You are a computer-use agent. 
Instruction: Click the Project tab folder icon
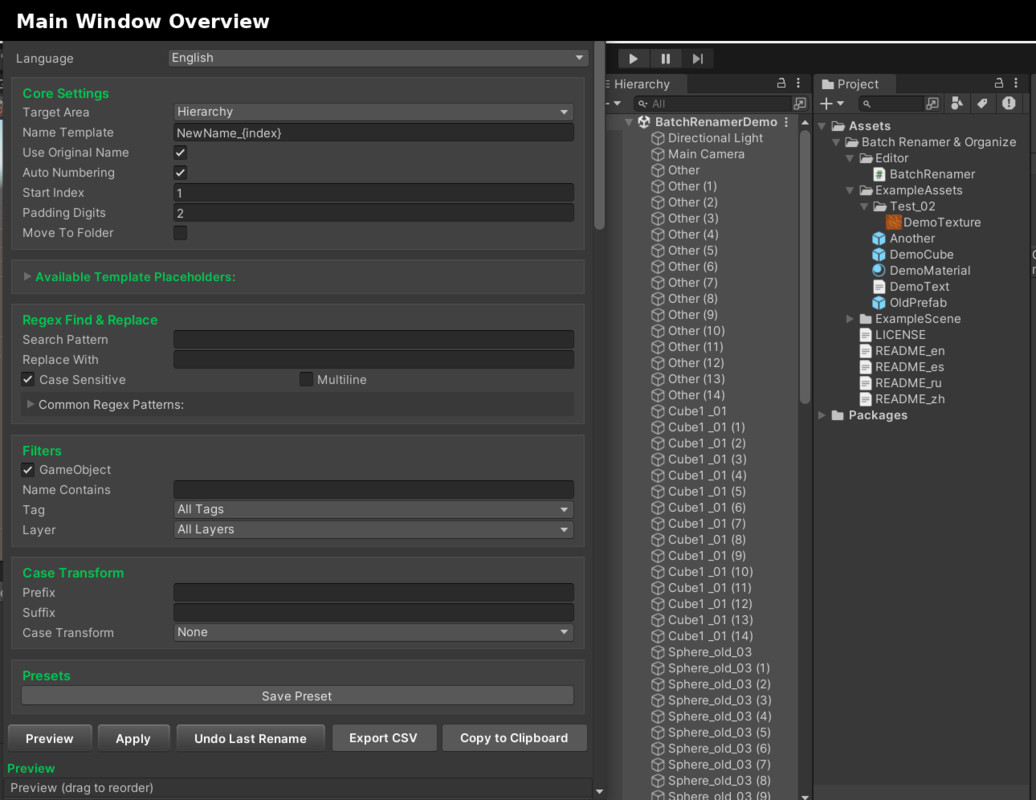(828, 84)
